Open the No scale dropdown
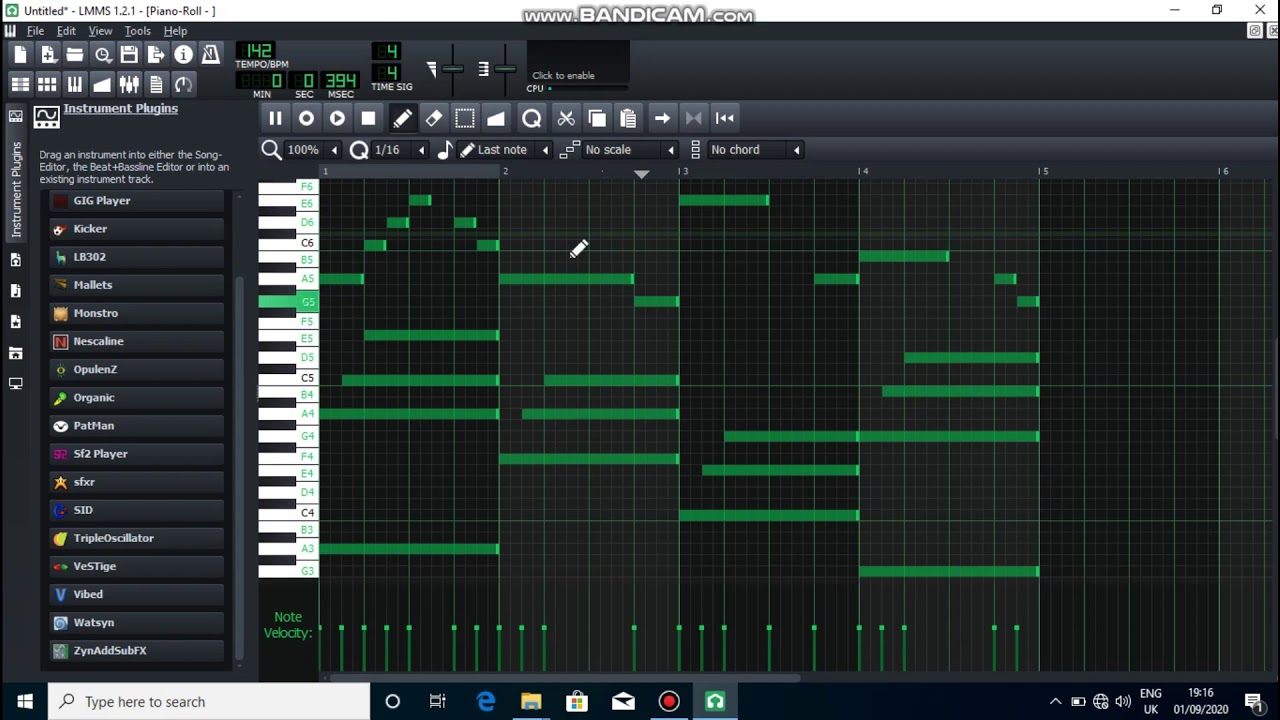1280x720 pixels. [629, 150]
